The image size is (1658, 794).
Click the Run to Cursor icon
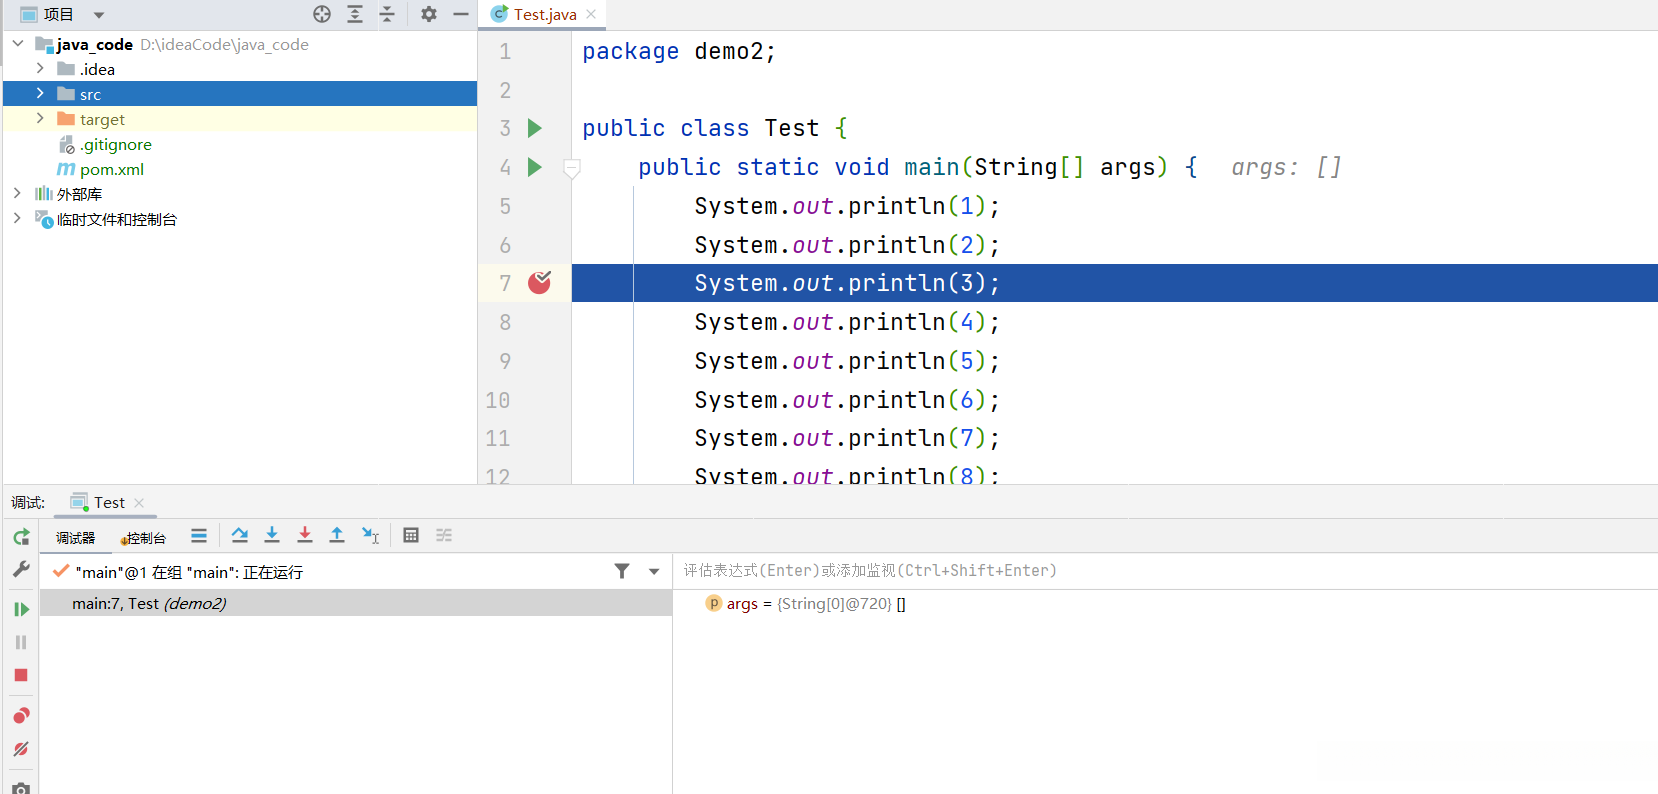click(x=370, y=535)
